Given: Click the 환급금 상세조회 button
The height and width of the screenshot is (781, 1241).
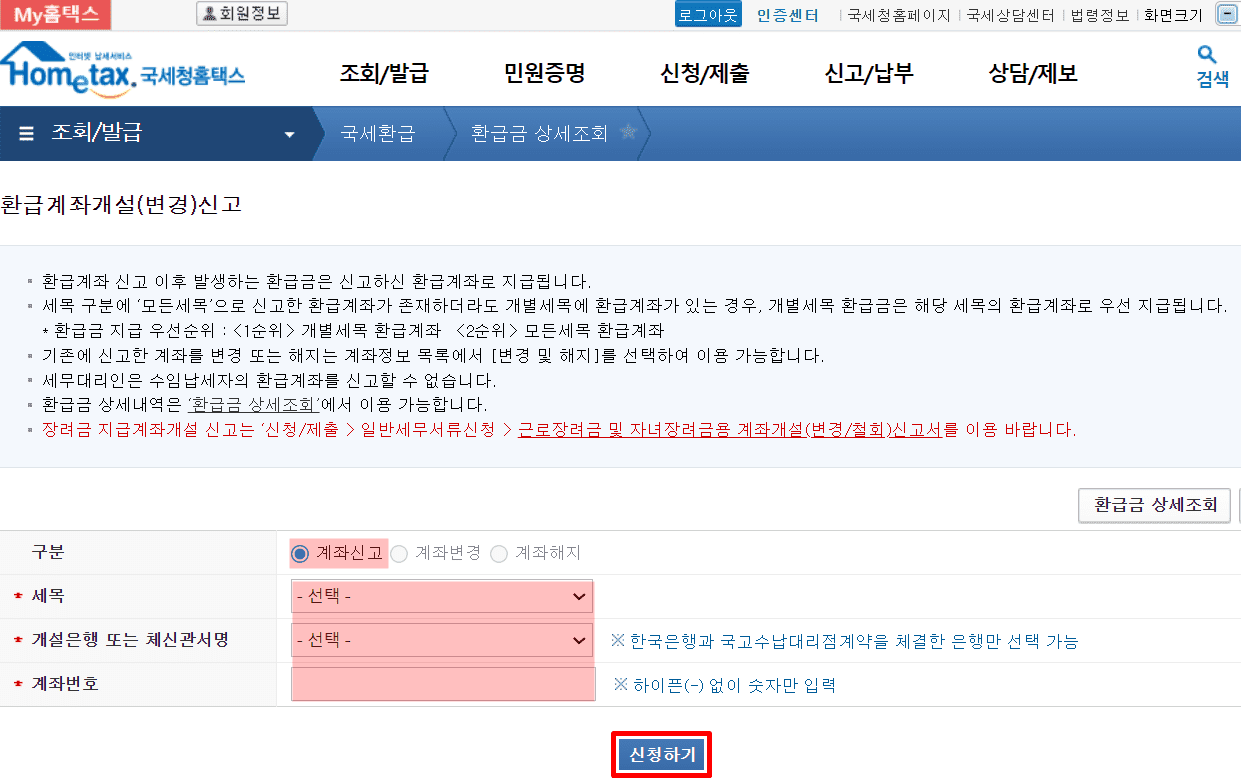Looking at the screenshot, I should 1154,505.
